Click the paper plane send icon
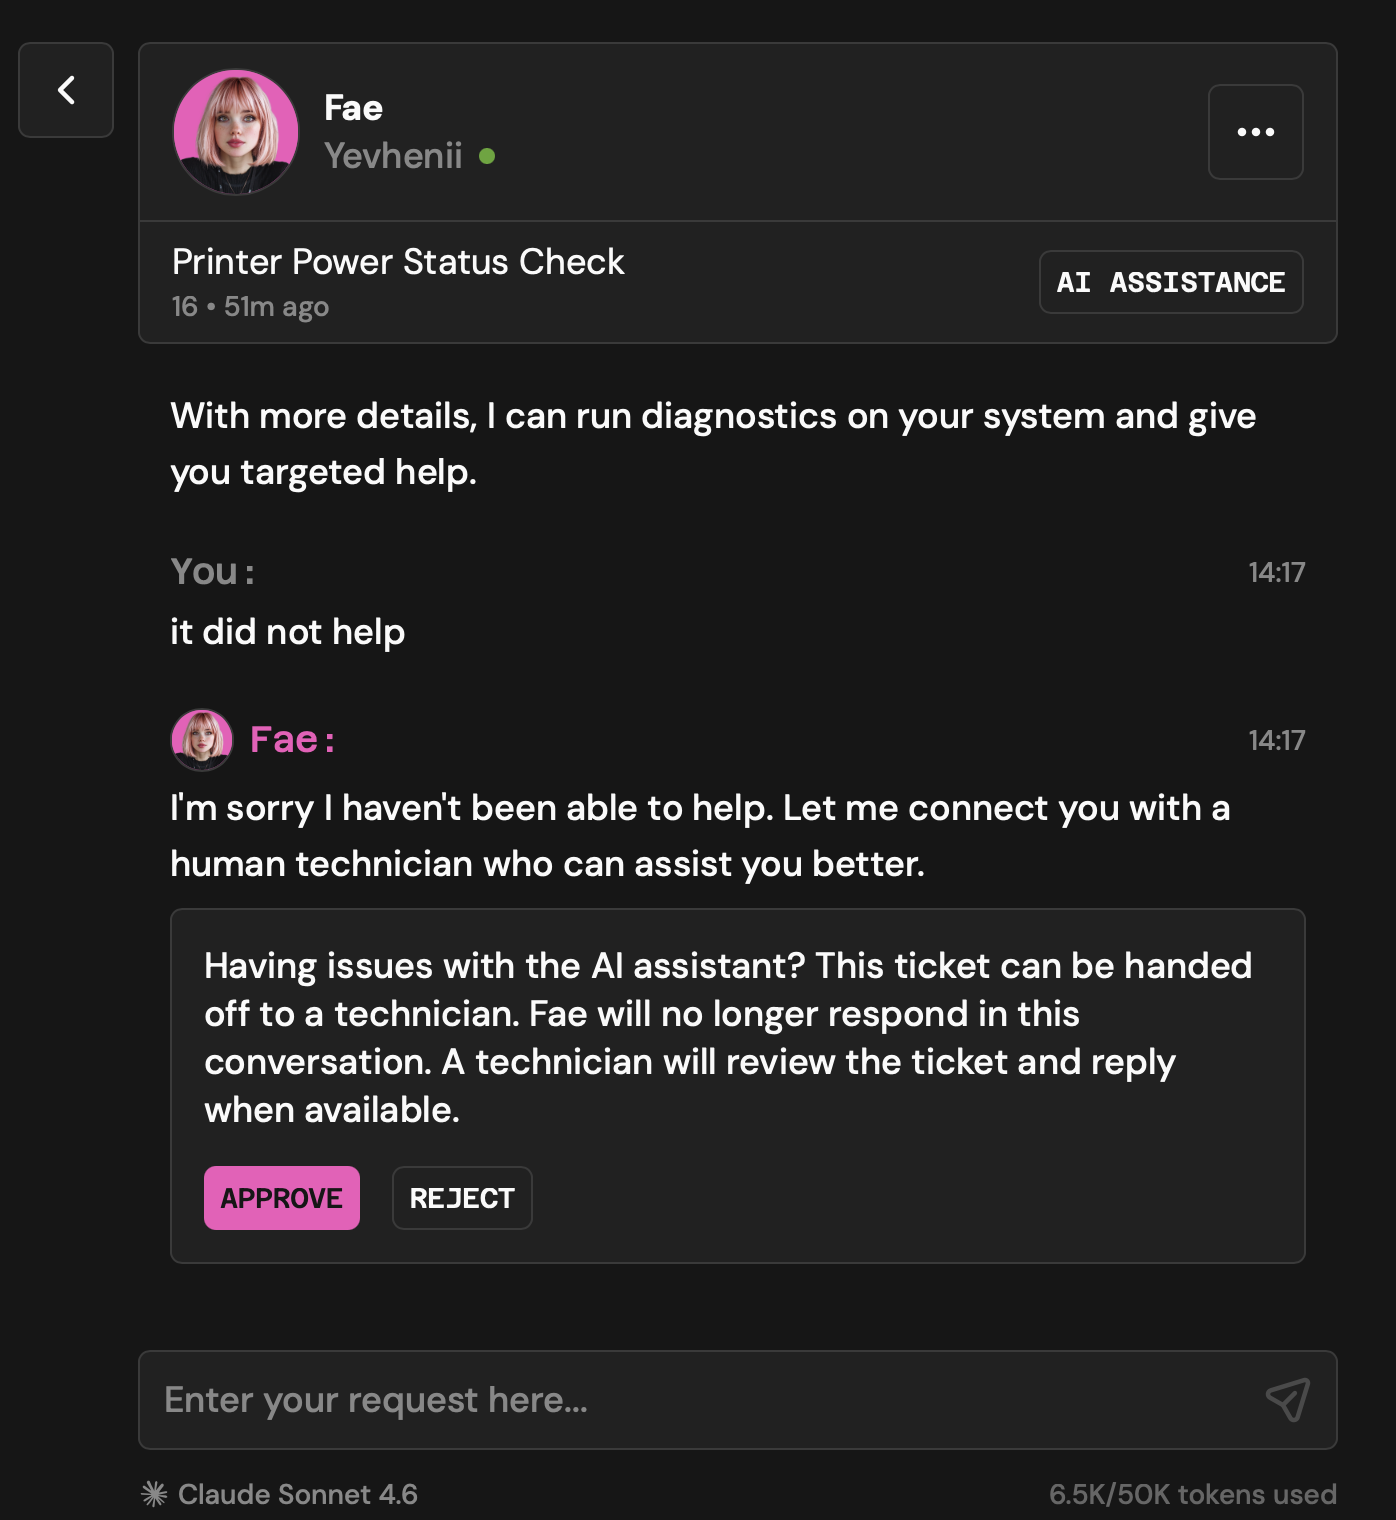 pos(1288,1399)
